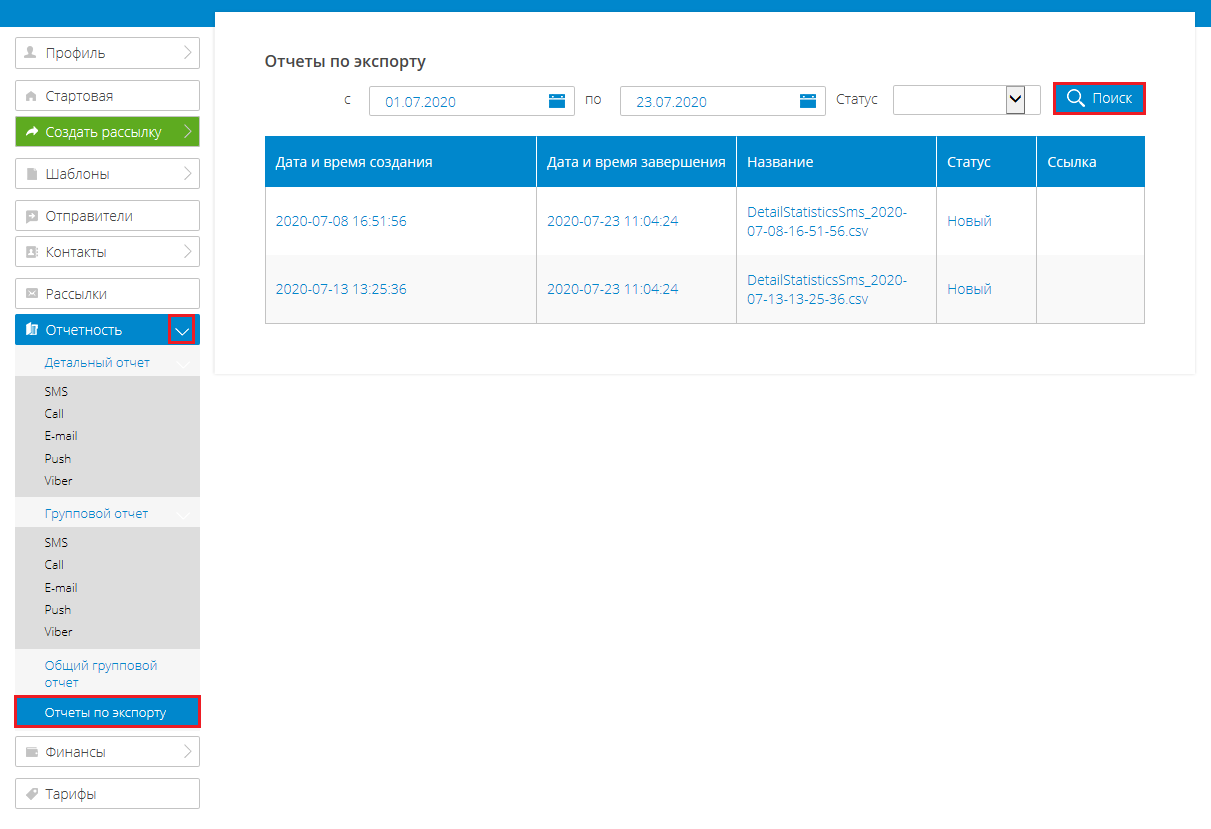Screen dimensions: 1211x829
Task: Open SMS under Групповой отчет
Action: [56, 543]
